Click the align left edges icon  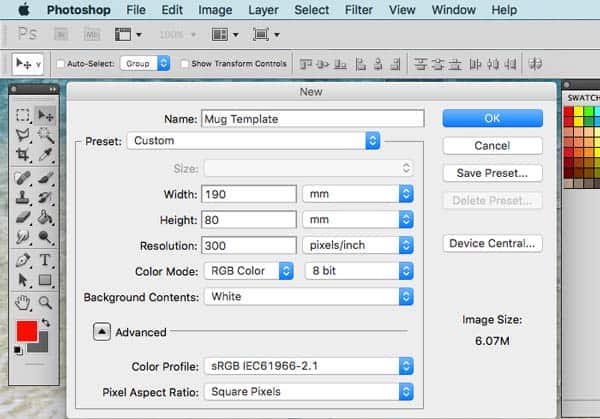point(360,64)
